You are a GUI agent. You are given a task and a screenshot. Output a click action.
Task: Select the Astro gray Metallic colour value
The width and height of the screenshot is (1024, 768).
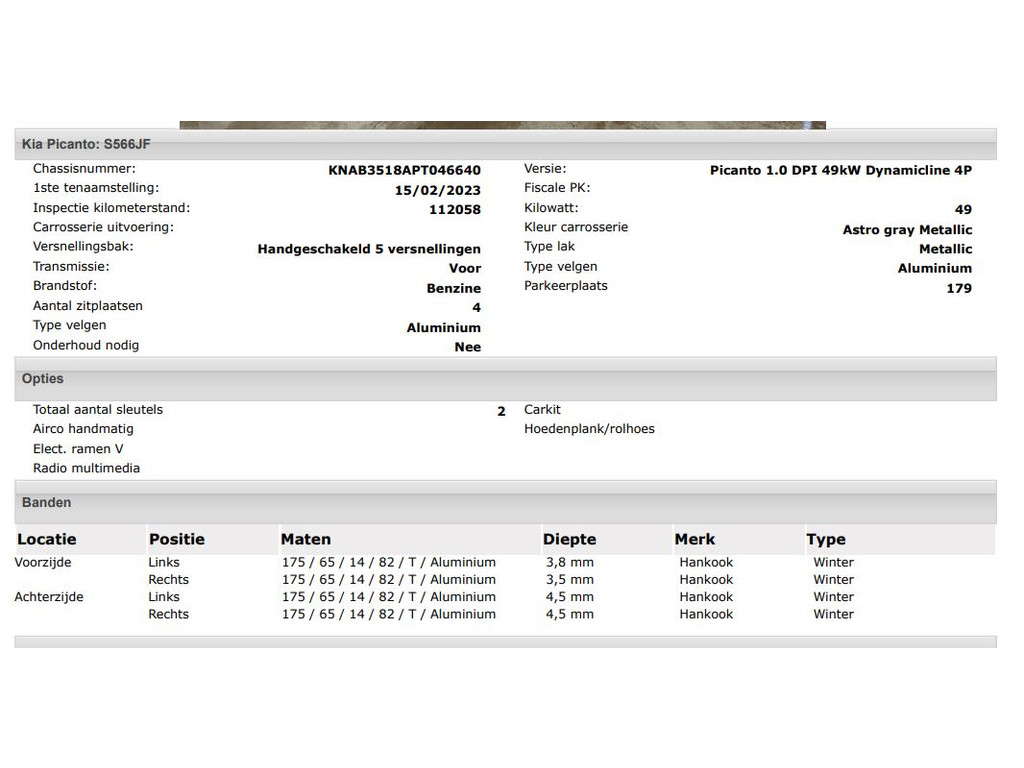pos(907,230)
